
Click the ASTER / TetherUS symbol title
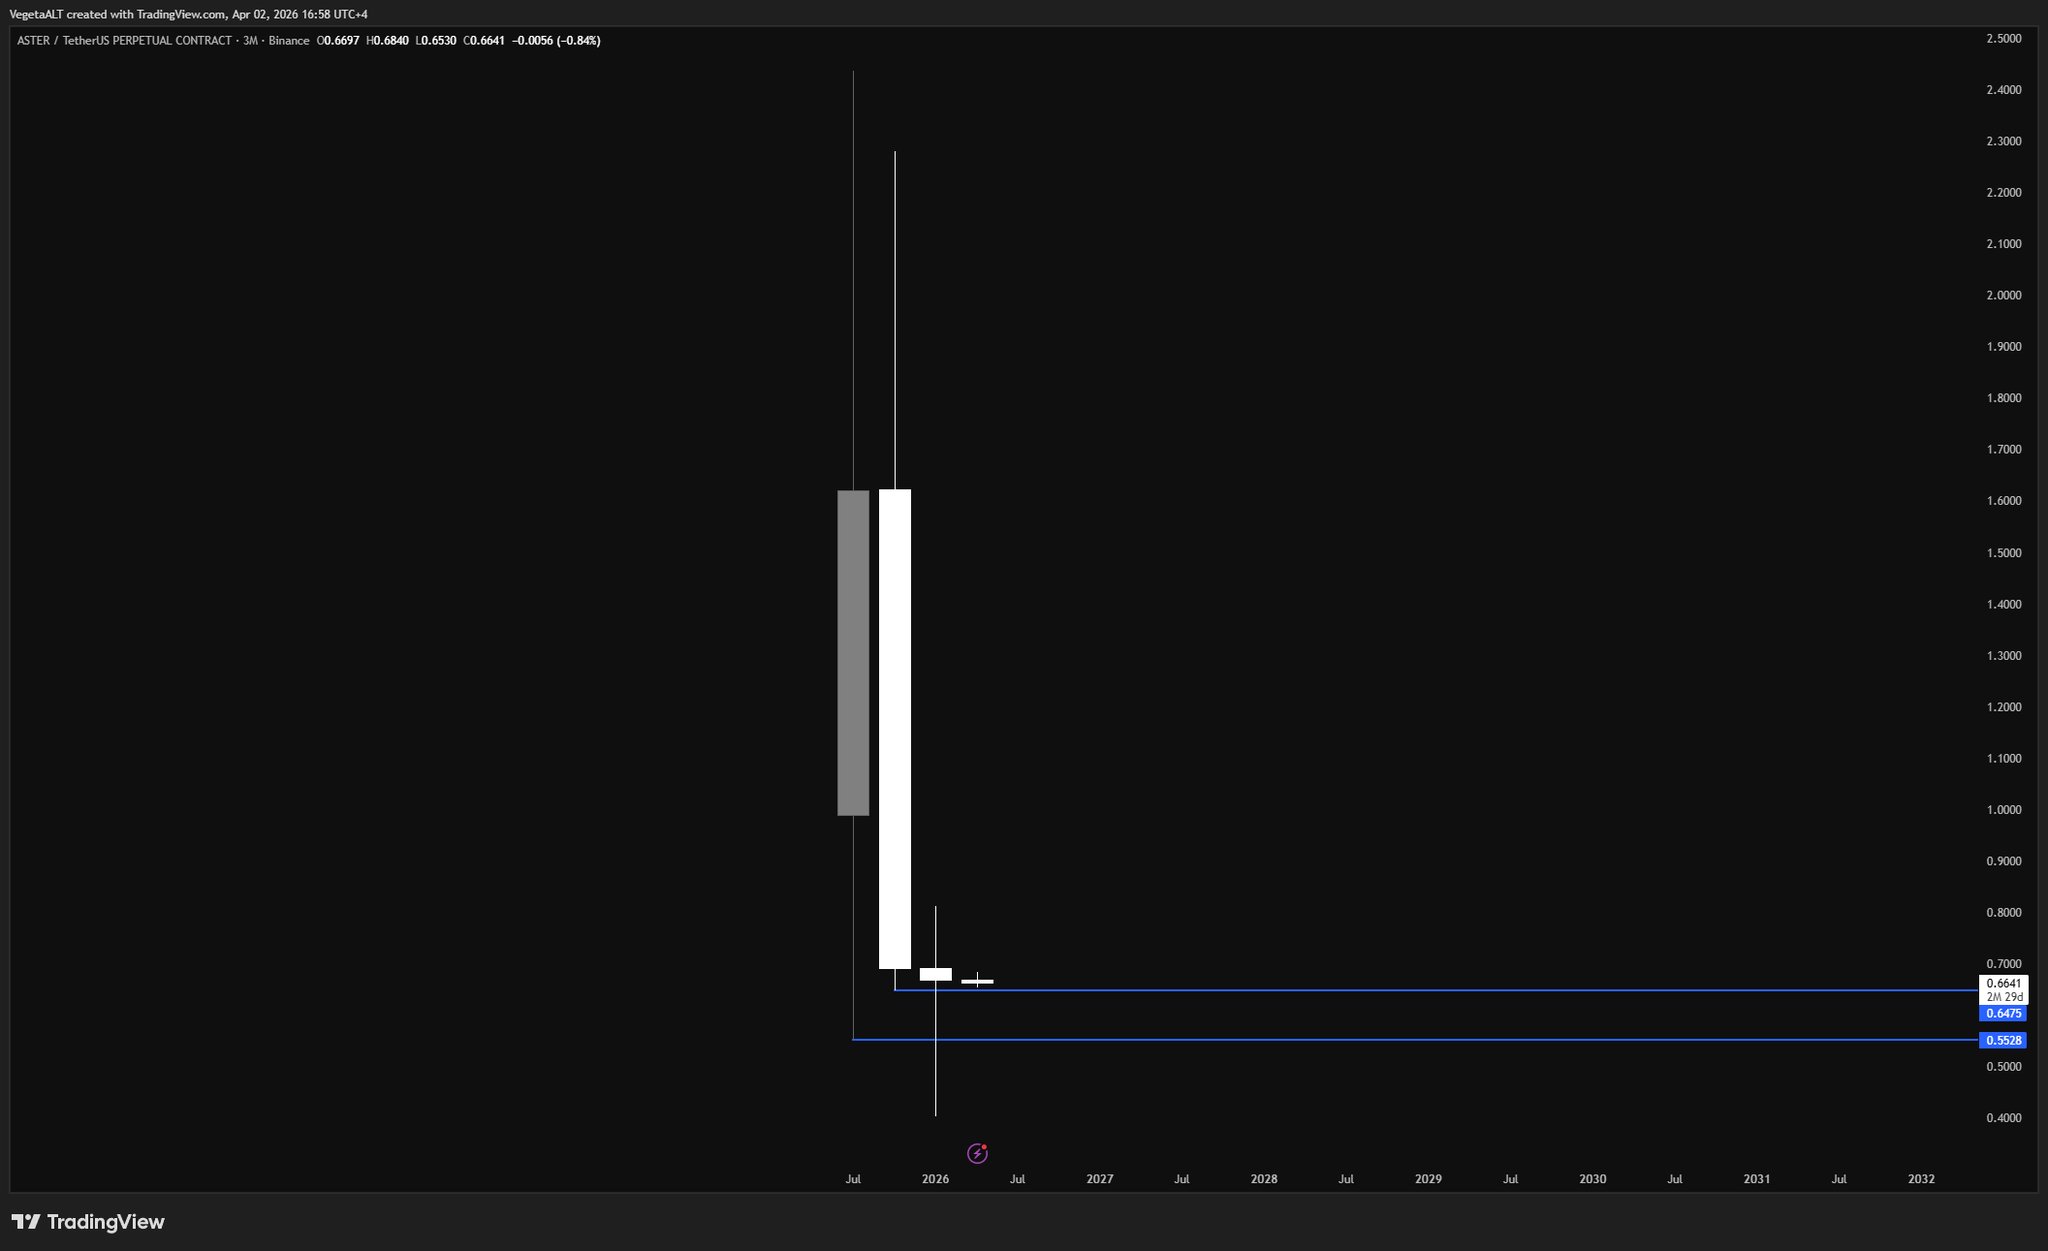124,41
